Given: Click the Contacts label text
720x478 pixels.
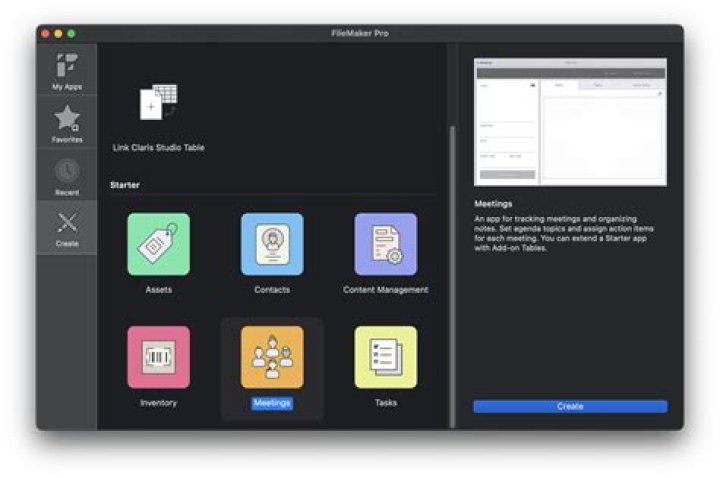Looking at the screenshot, I should point(272,290).
